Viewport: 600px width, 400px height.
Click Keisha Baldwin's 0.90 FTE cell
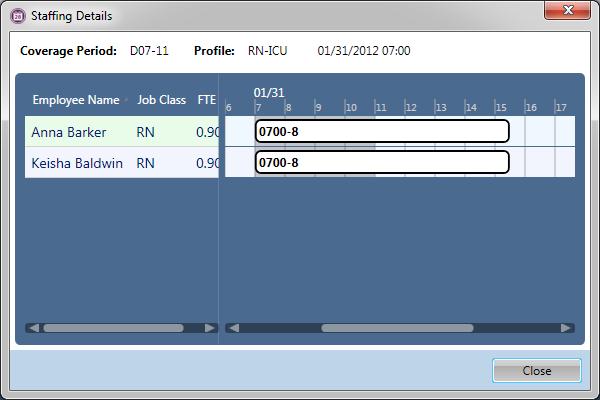[x=207, y=162]
